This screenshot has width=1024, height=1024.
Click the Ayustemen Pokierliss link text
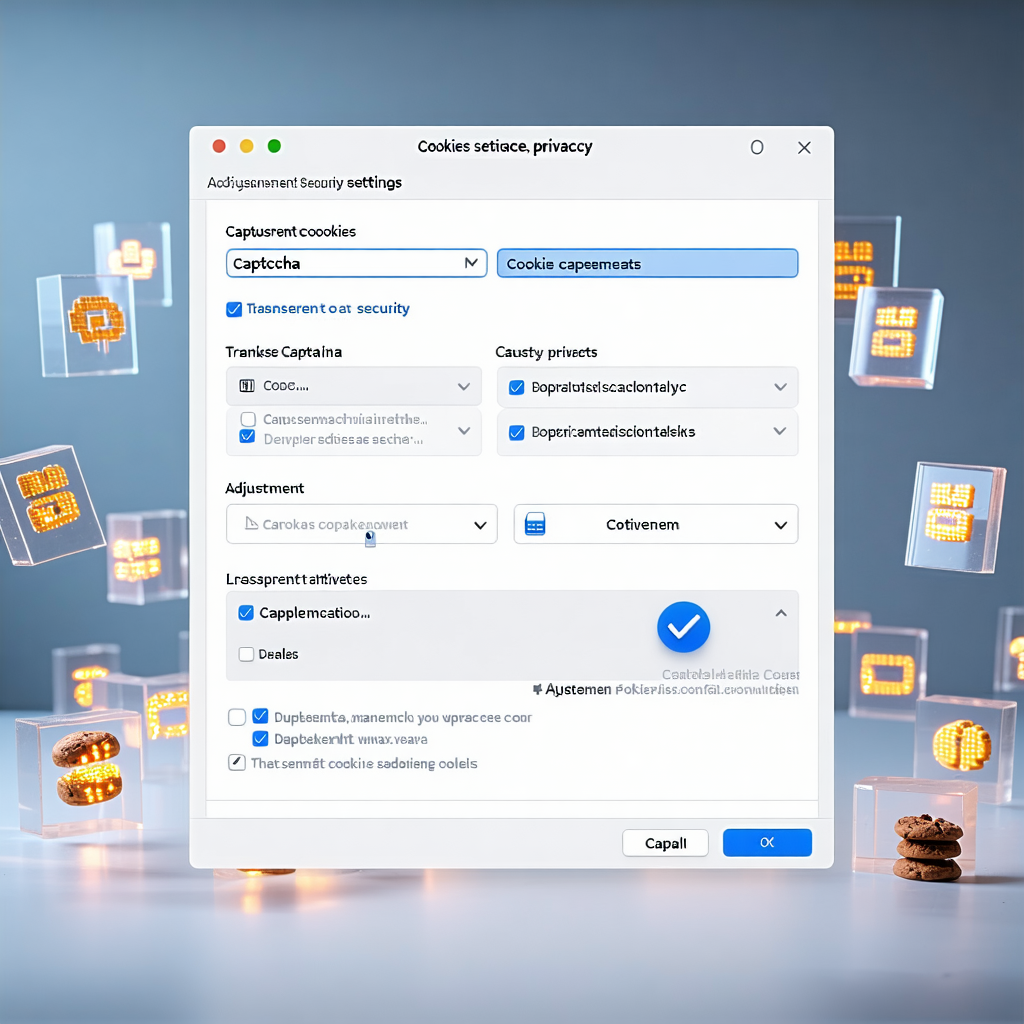tap(665, 690)
